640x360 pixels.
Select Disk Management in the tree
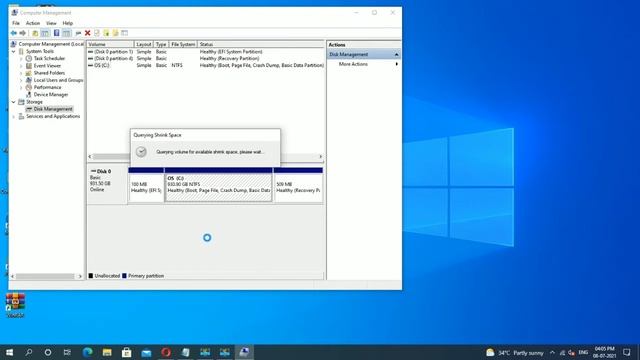pyautogui.click(x=53, y=109)
